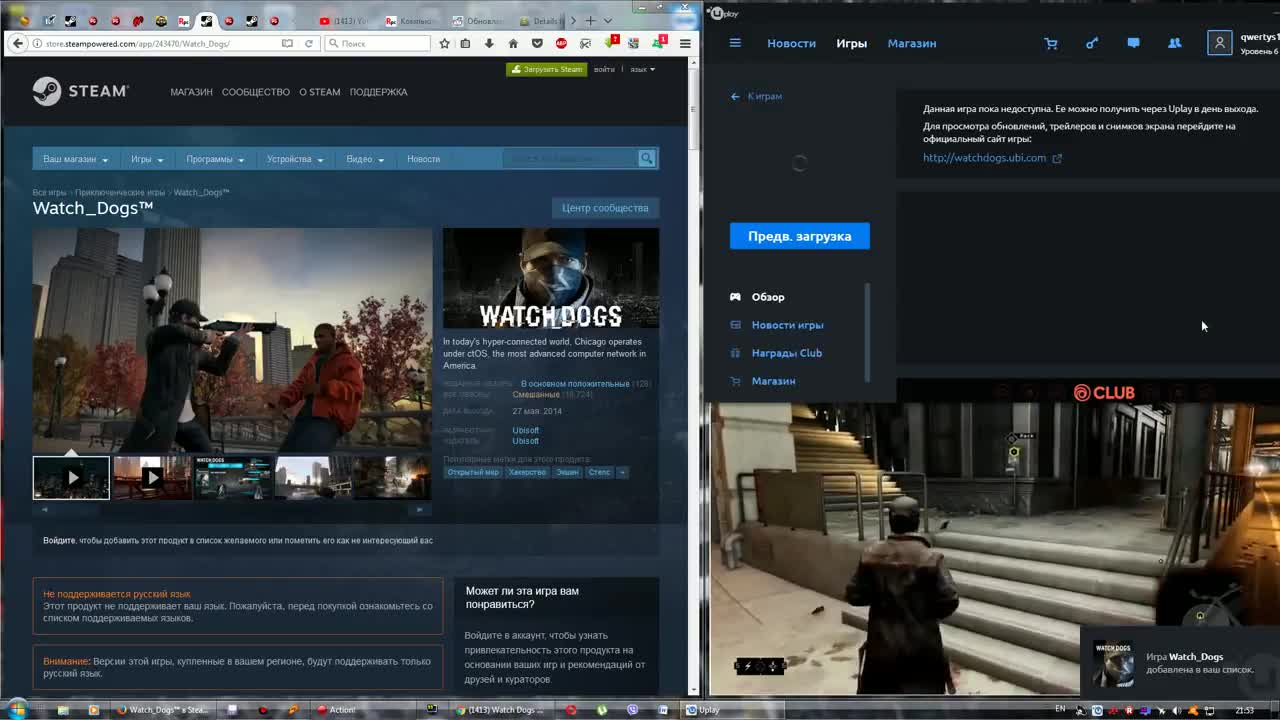Image resolution: width=1280 pixels, height=720 pixels.
Task: Open 'ПОДДЕРЖКА' in Steam header
Action: pyautogui.click(x=379, y=92)
